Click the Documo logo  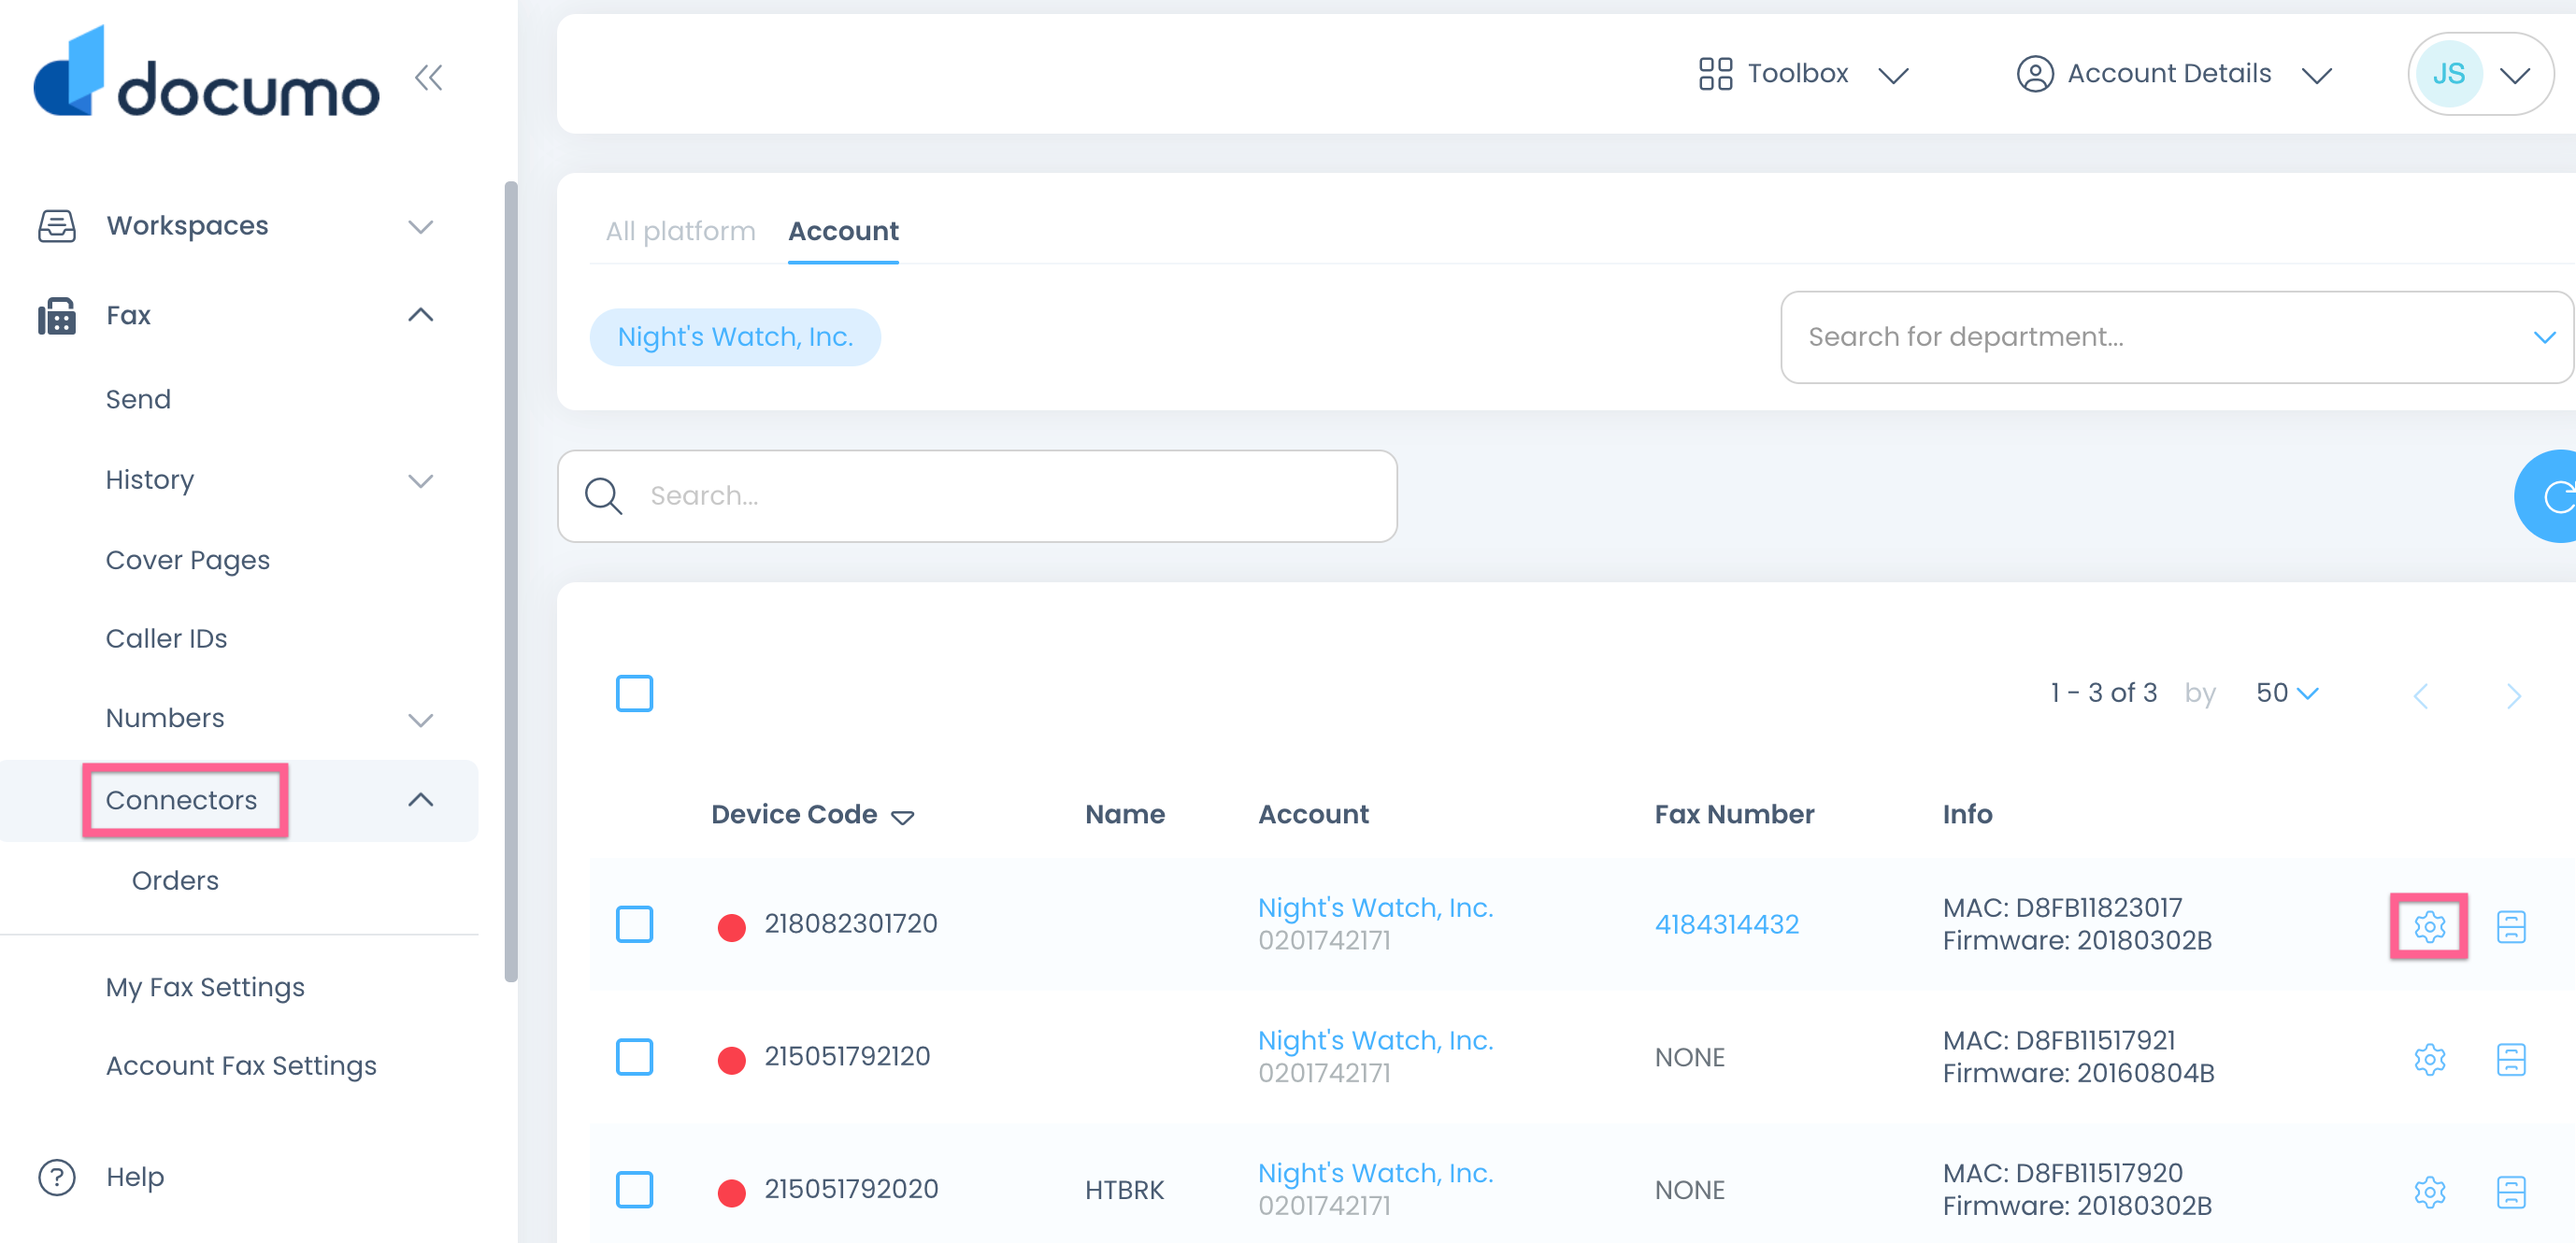[x=207, y=72]
